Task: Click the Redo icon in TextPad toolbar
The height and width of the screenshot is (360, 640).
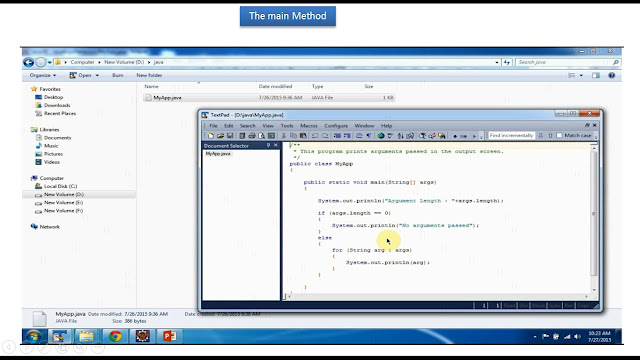Action: click(325, 136)
